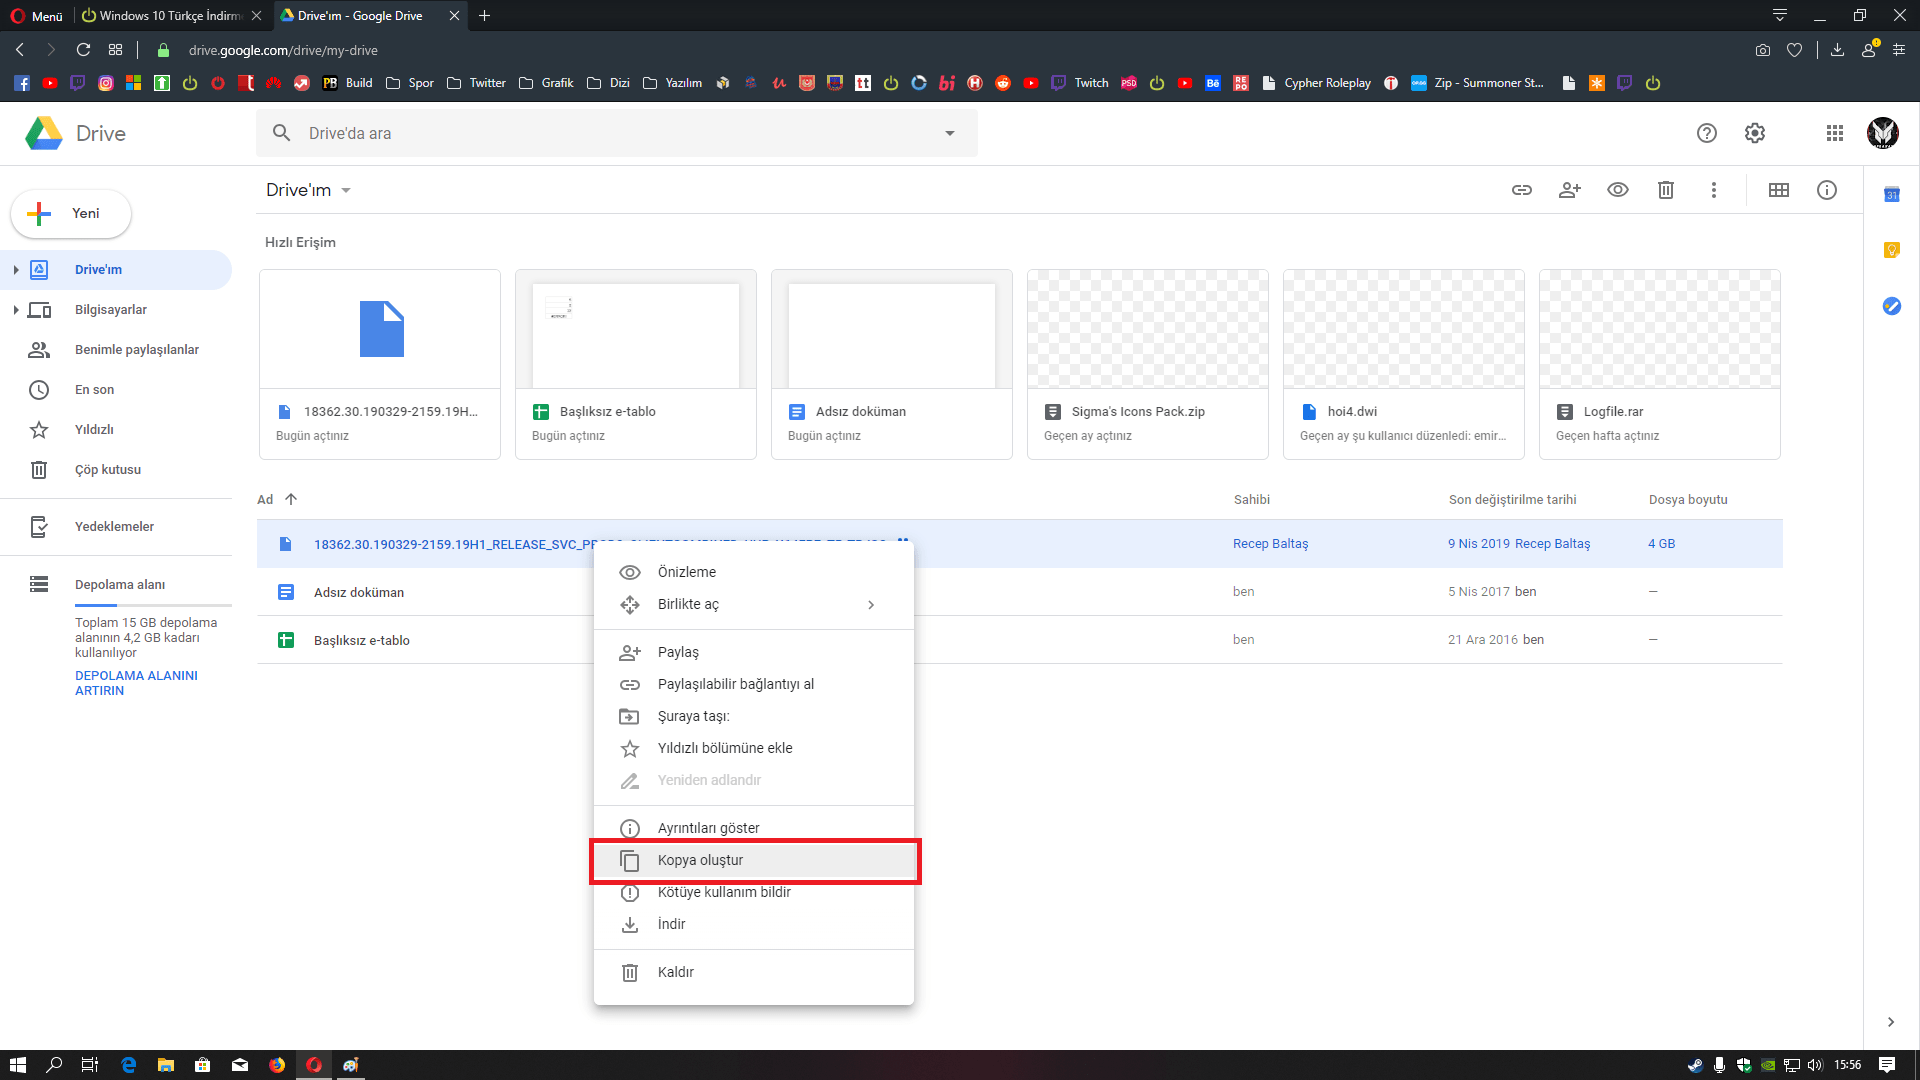Toggle the preview eye icon in toolbar
This screenshot has height=1080, width=1920.
[1617, 190]
